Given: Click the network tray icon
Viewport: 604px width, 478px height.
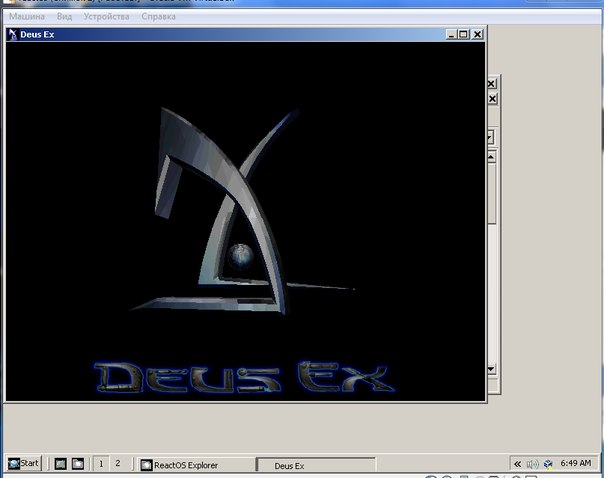Looking at the screenshot, I should [548, 464].
